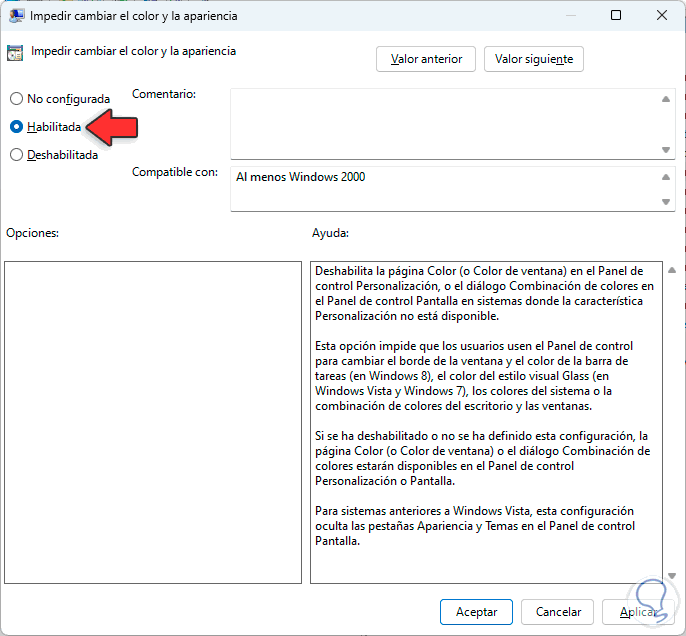
Task: Minimize the policy dialog window
Action: (x=569, y=16)
